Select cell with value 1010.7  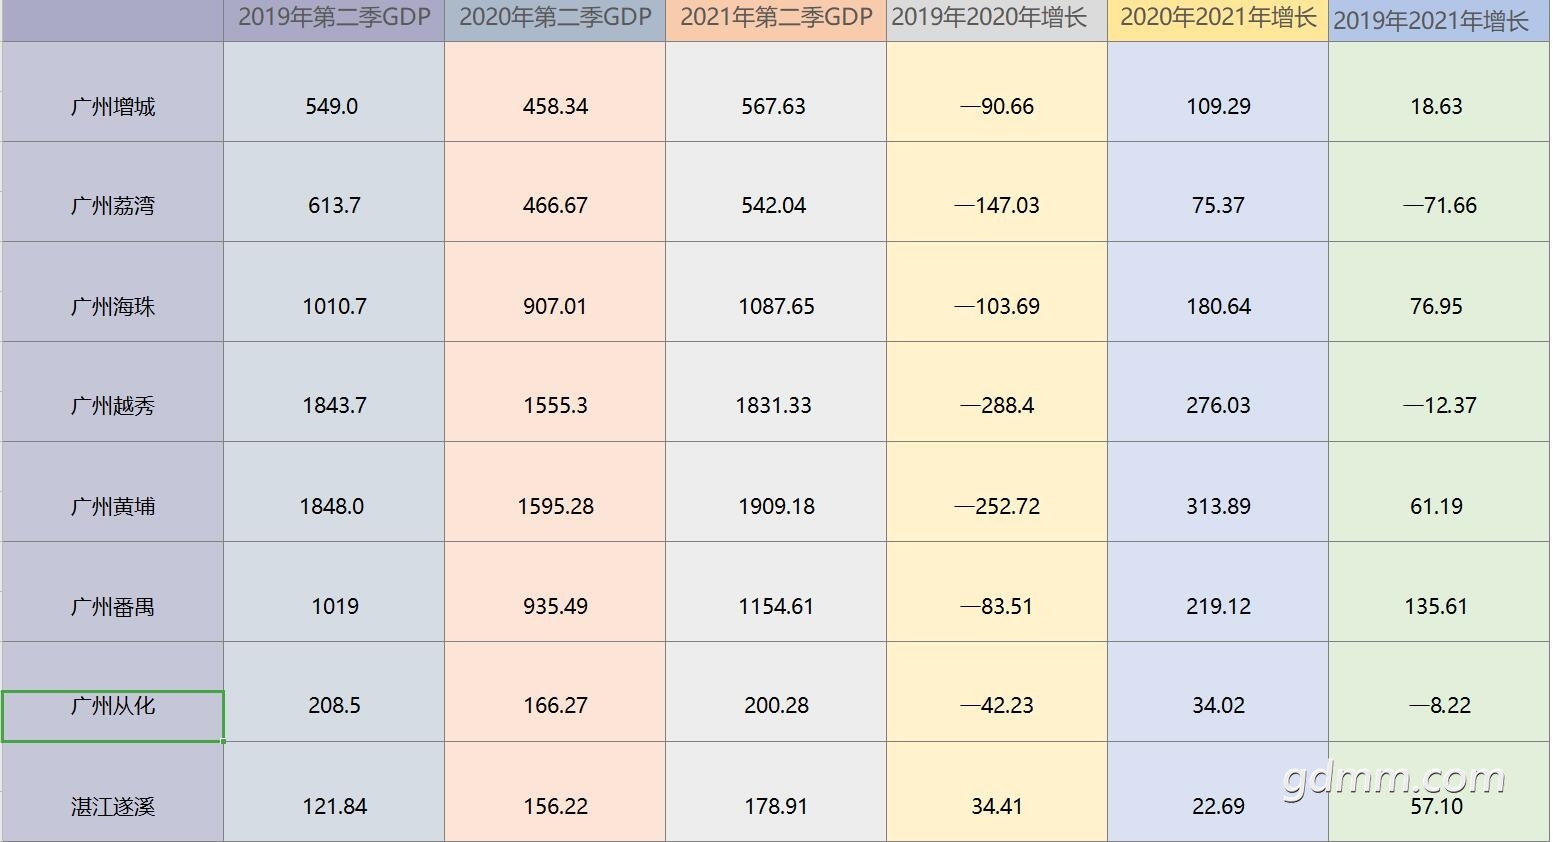334,292
